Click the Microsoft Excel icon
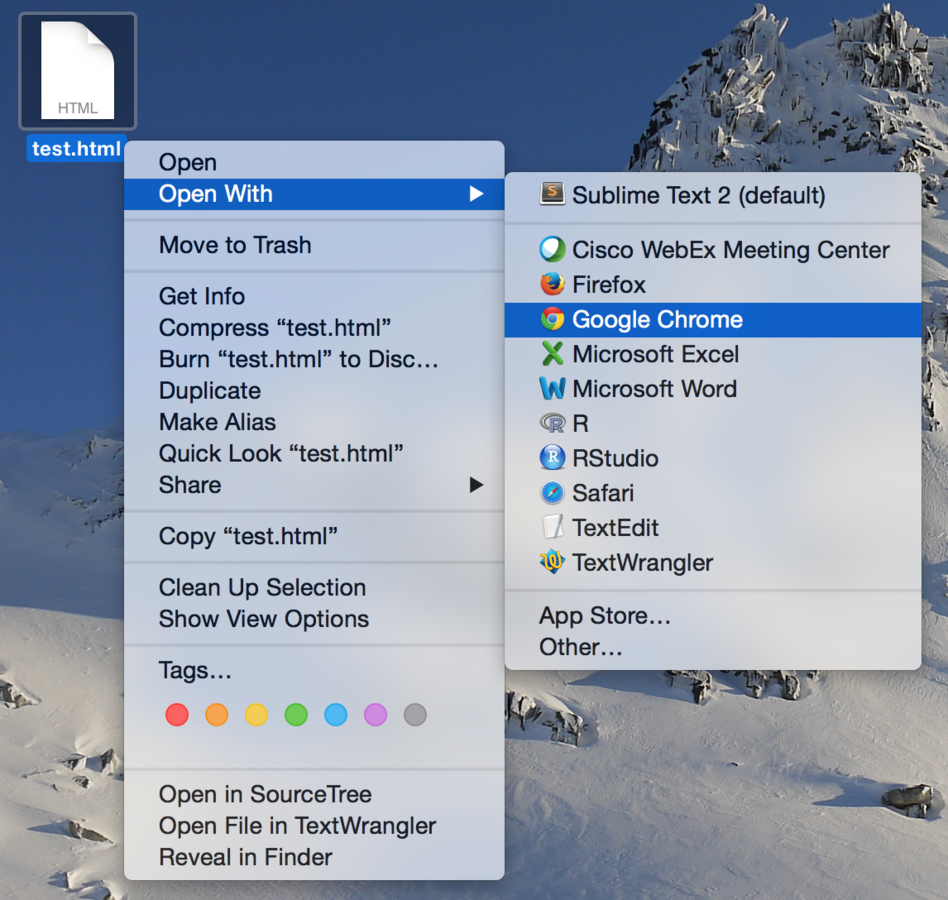This screenshot has height=900, width=948. 552,354
